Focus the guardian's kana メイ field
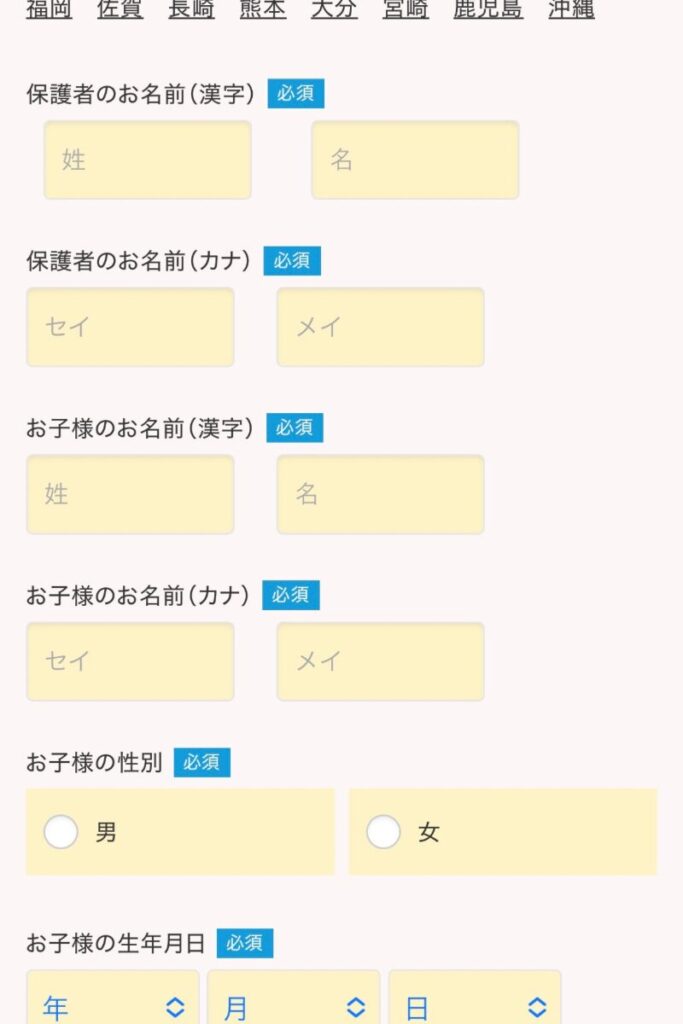Screen dimensions: 683x1024 click(380, 327)
